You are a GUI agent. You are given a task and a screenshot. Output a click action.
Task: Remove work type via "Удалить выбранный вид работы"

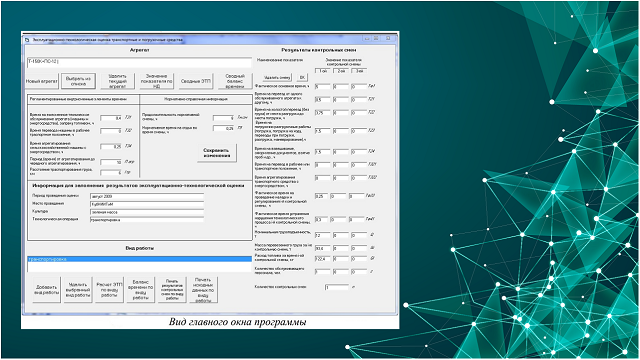[x=78, y=290]
